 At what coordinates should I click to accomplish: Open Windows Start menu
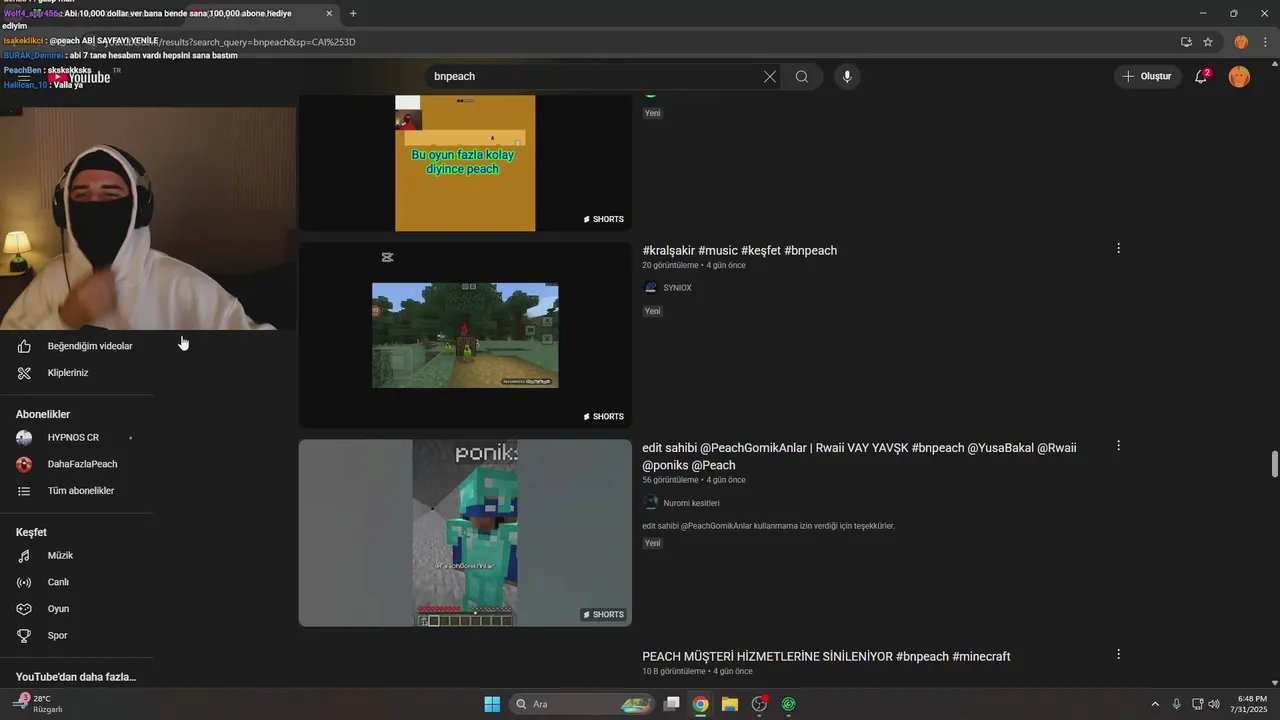pyautogui.click(x=492, y=704)
